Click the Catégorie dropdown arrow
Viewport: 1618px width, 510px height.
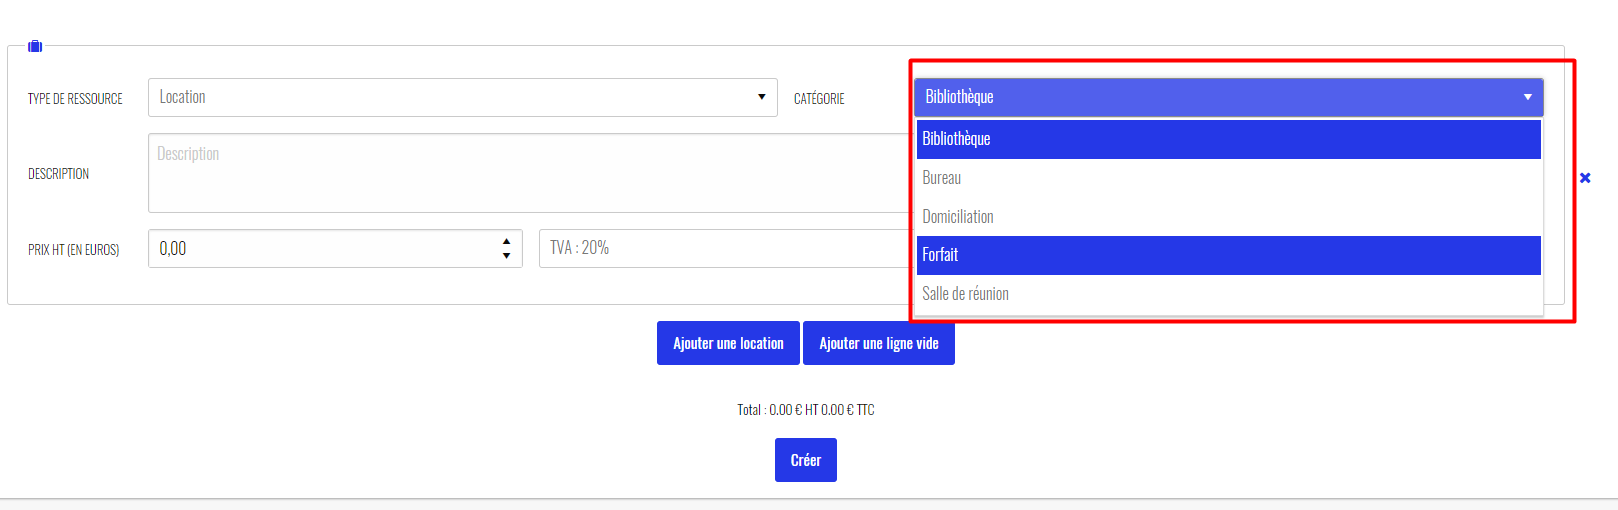(x=1527, y=97)
